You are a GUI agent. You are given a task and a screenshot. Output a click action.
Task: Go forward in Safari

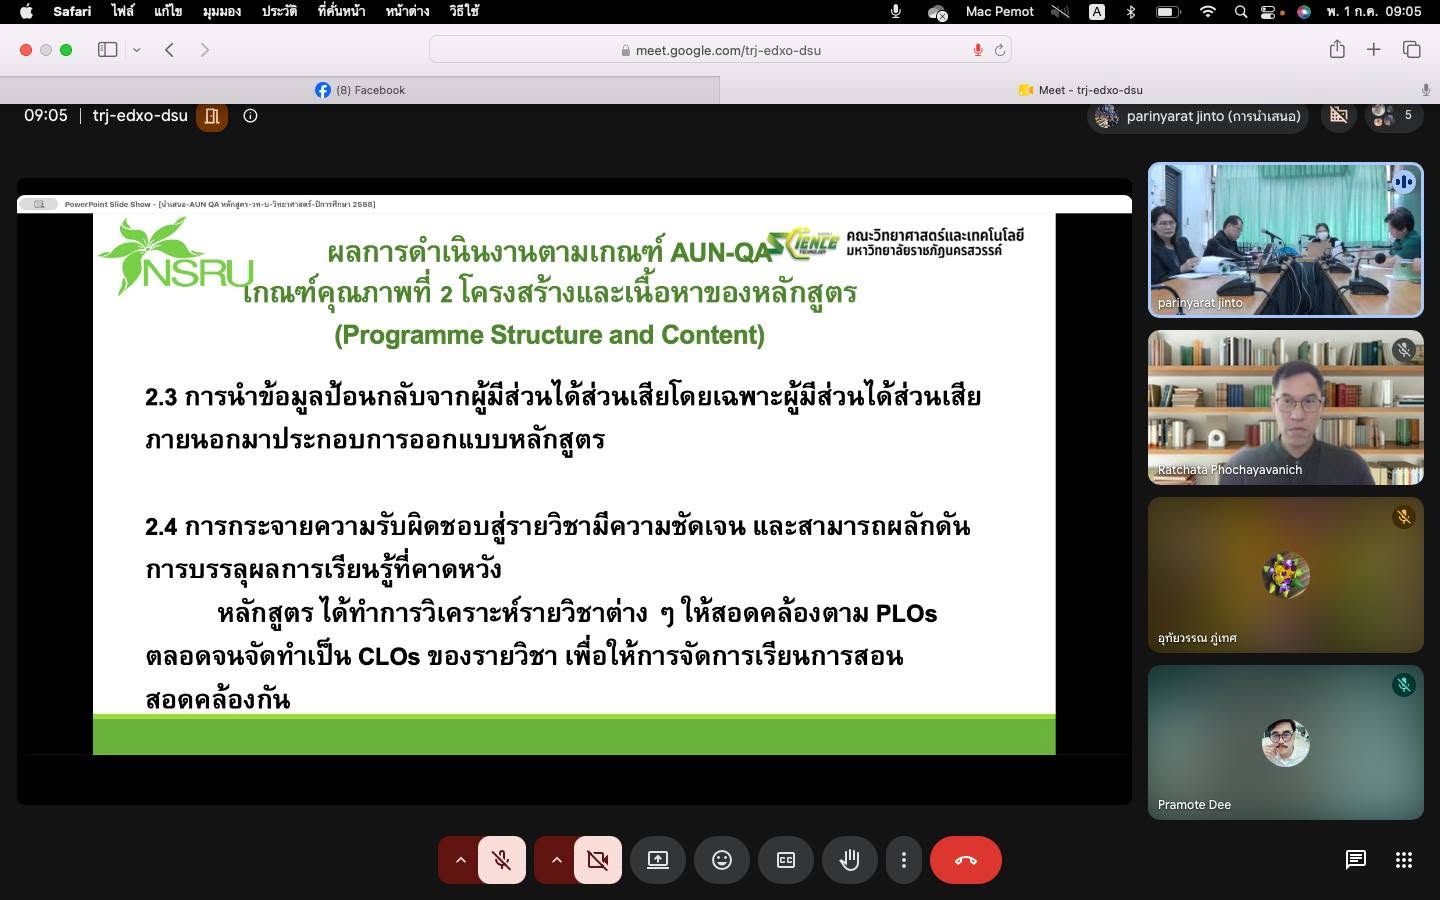(205, 50)
